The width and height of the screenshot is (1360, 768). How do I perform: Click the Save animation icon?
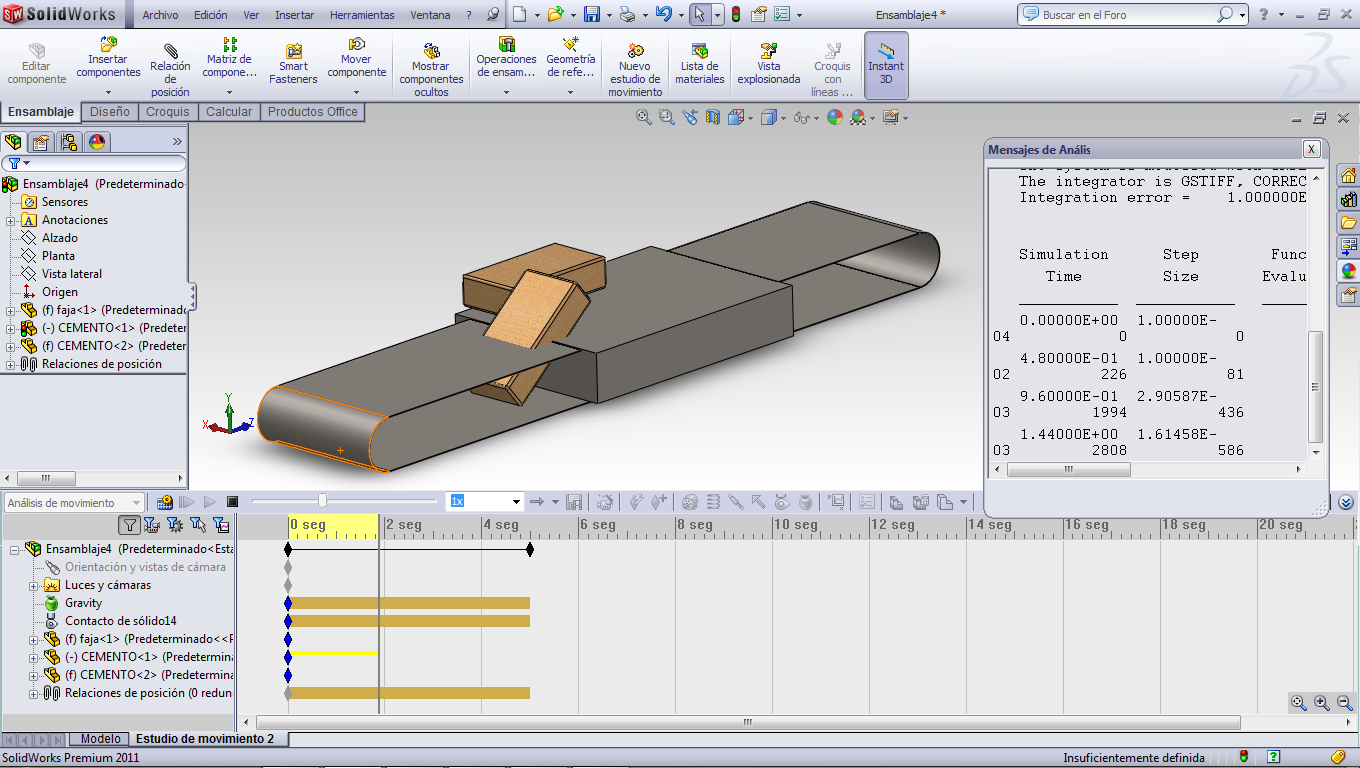coord(574,502)
